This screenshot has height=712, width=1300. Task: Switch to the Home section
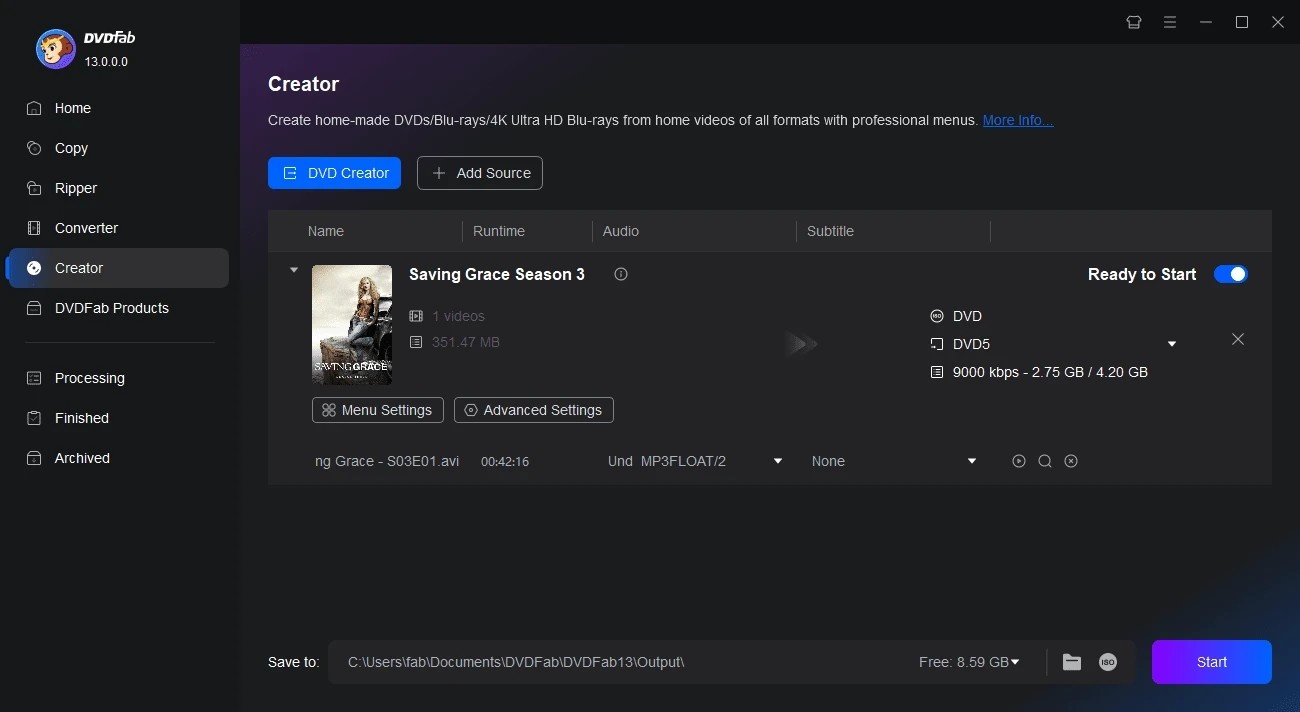point(73,108)
